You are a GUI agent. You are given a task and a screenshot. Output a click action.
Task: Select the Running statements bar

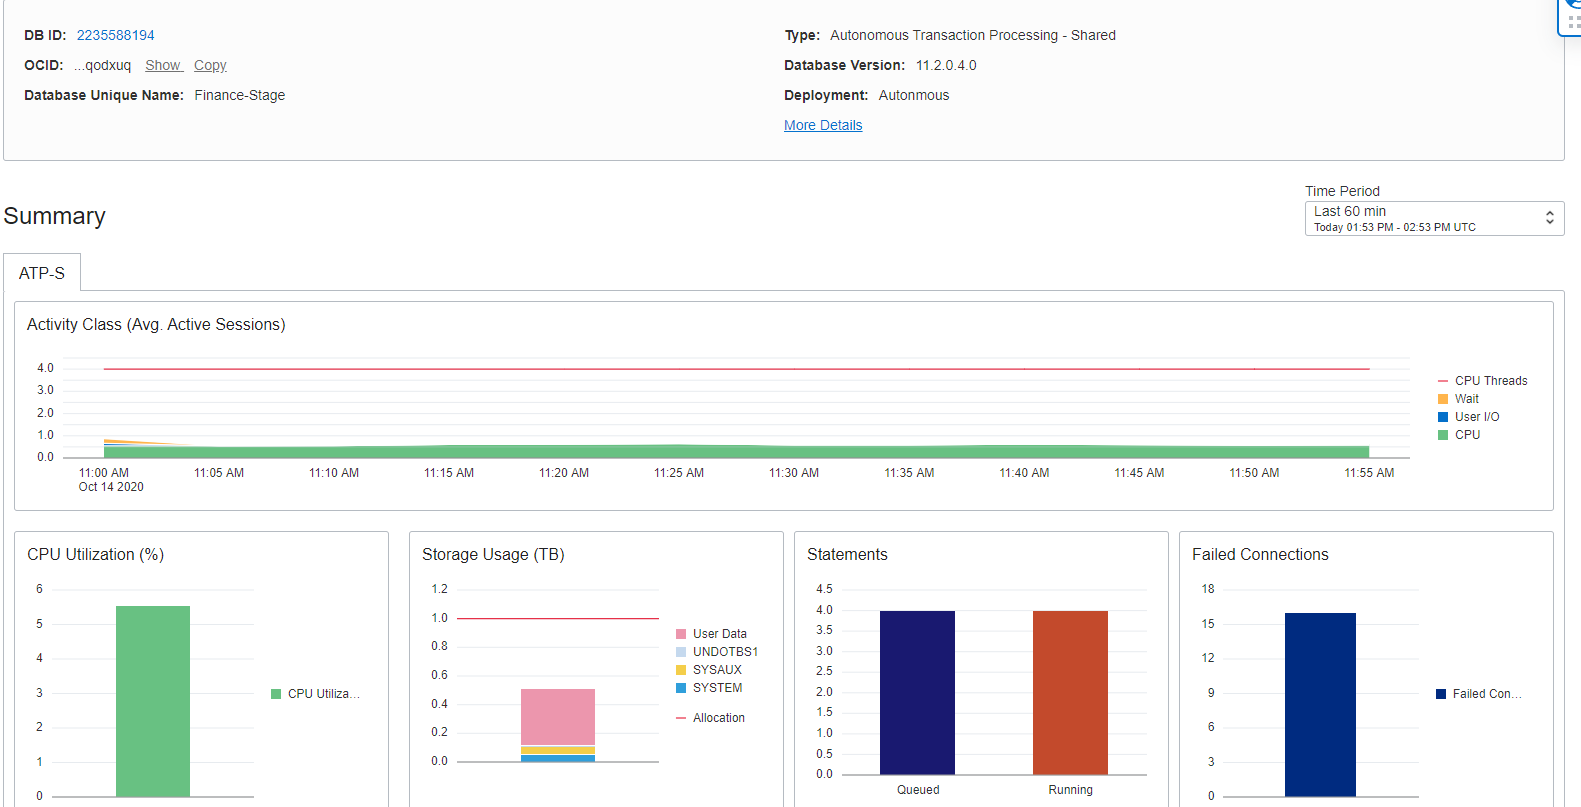pos(1070,692)
